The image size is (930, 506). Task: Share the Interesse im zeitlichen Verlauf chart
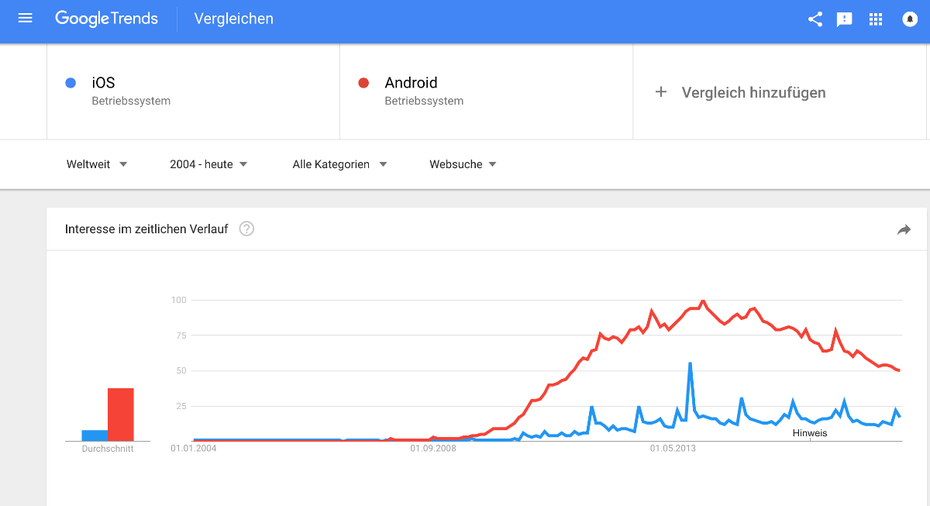tap(904, 230)
